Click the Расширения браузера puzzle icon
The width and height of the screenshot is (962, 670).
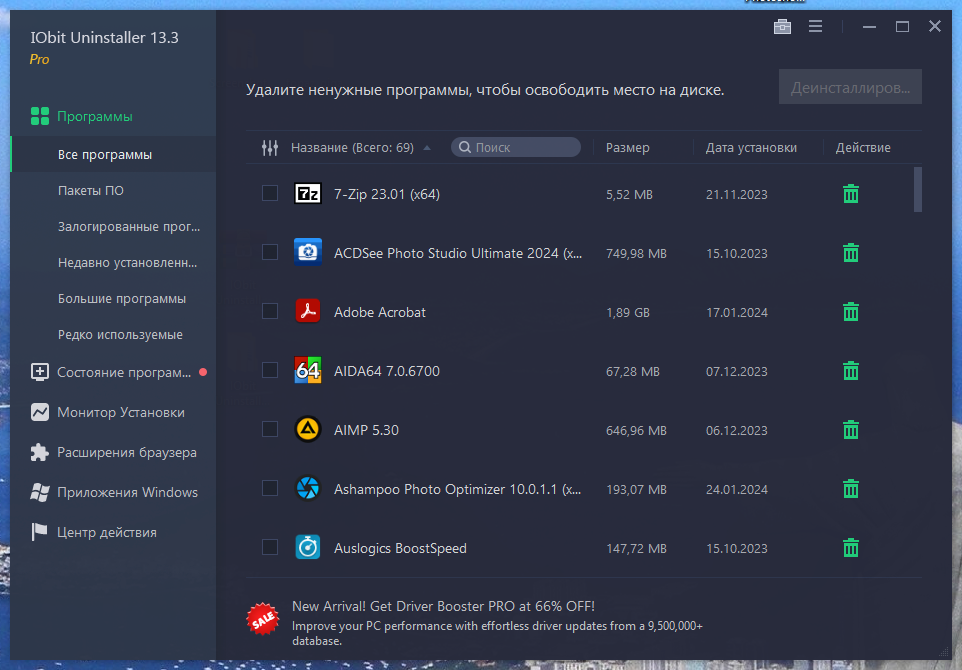coord(40,452)
